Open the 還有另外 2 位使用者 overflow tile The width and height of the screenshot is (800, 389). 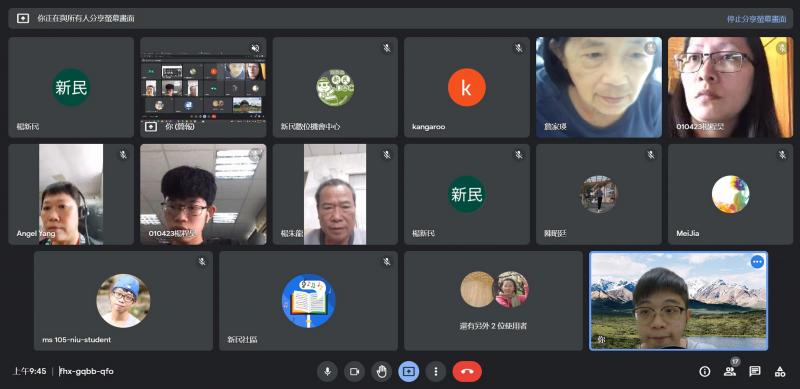tap(493, 301)
